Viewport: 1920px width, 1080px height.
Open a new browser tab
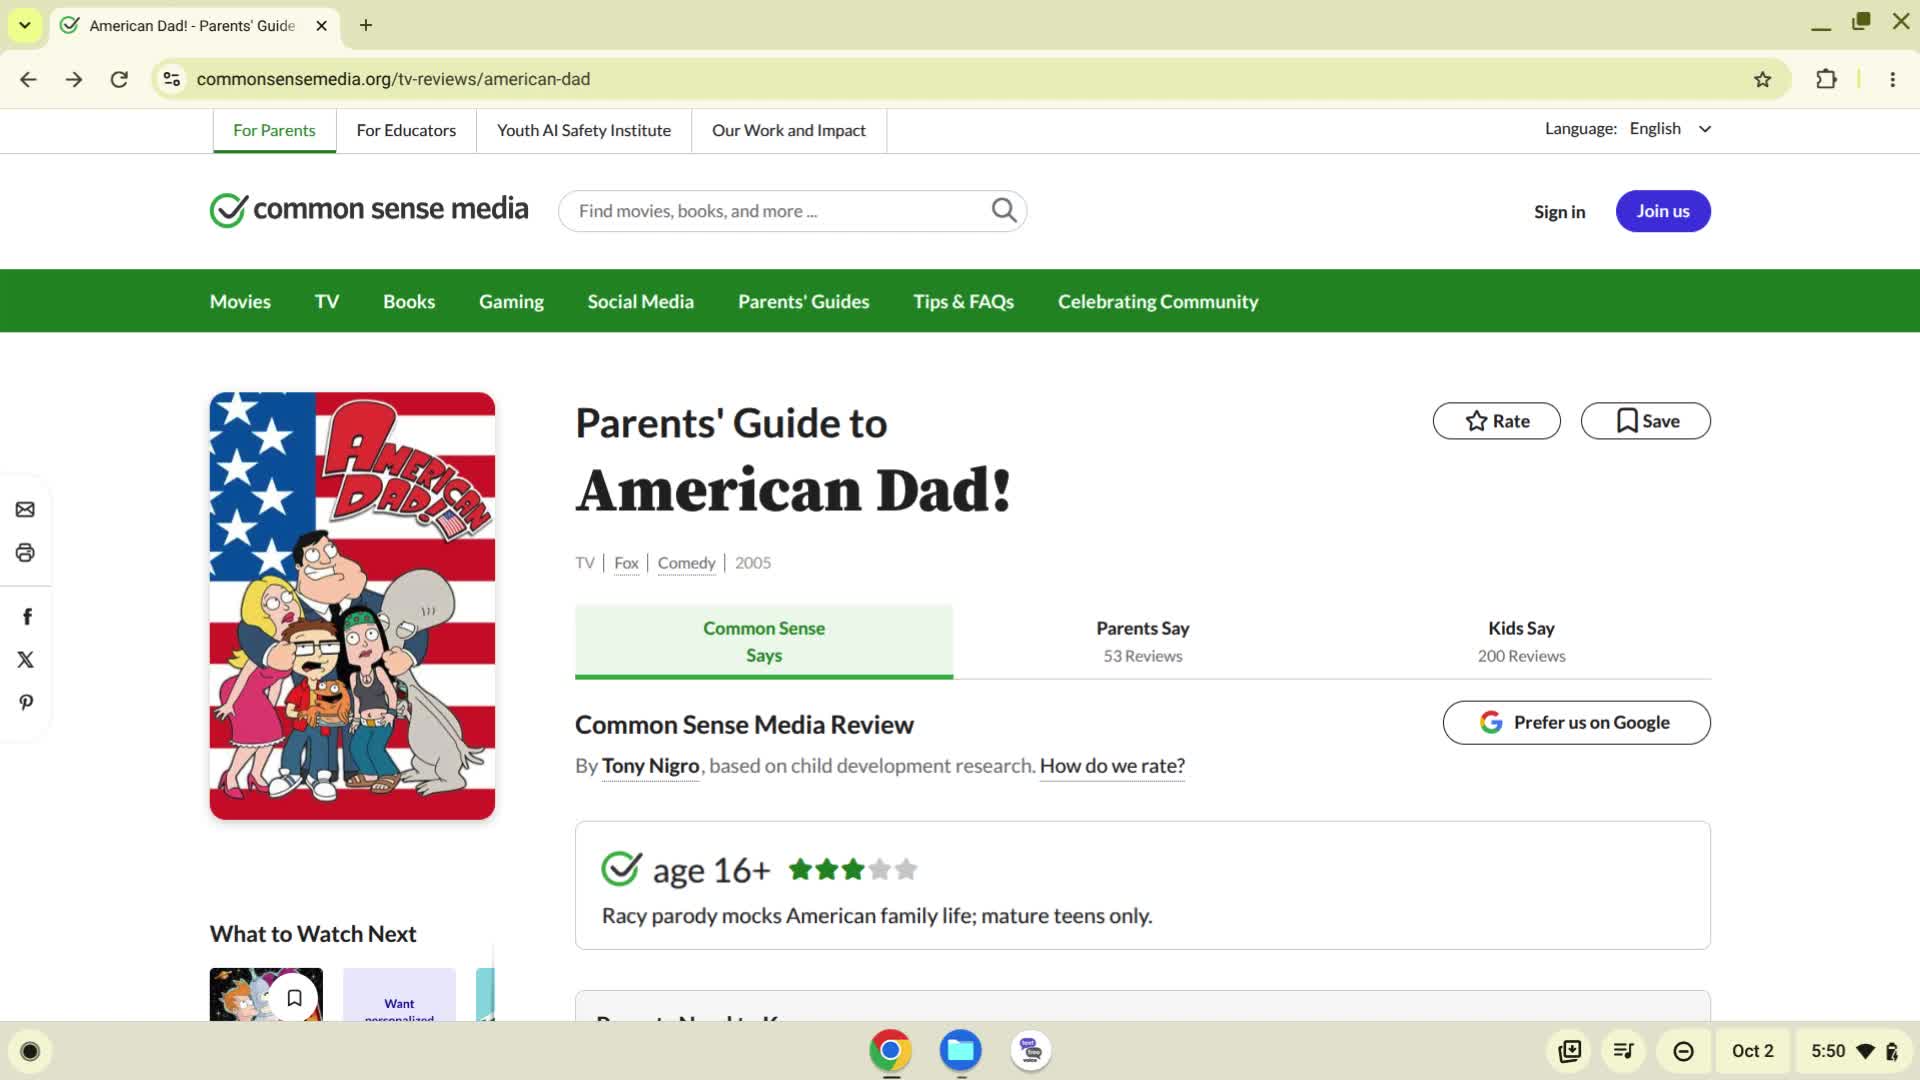(x=366, y=25)
